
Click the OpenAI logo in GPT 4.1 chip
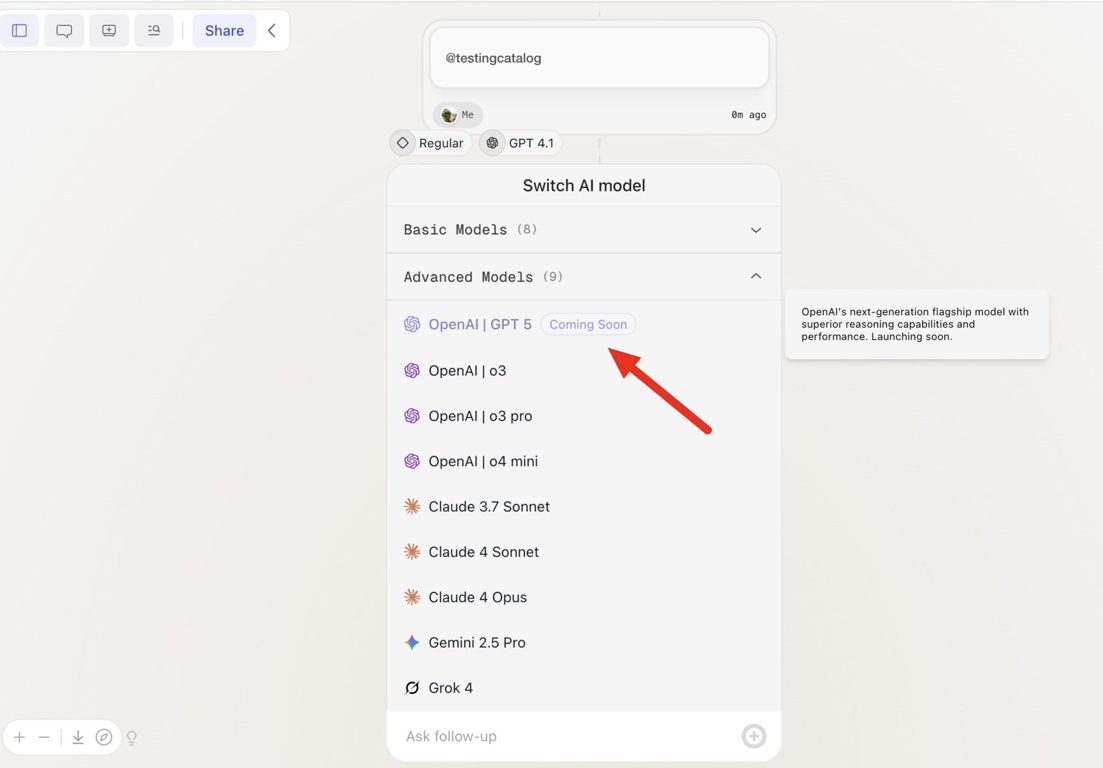tap(492, 143)
